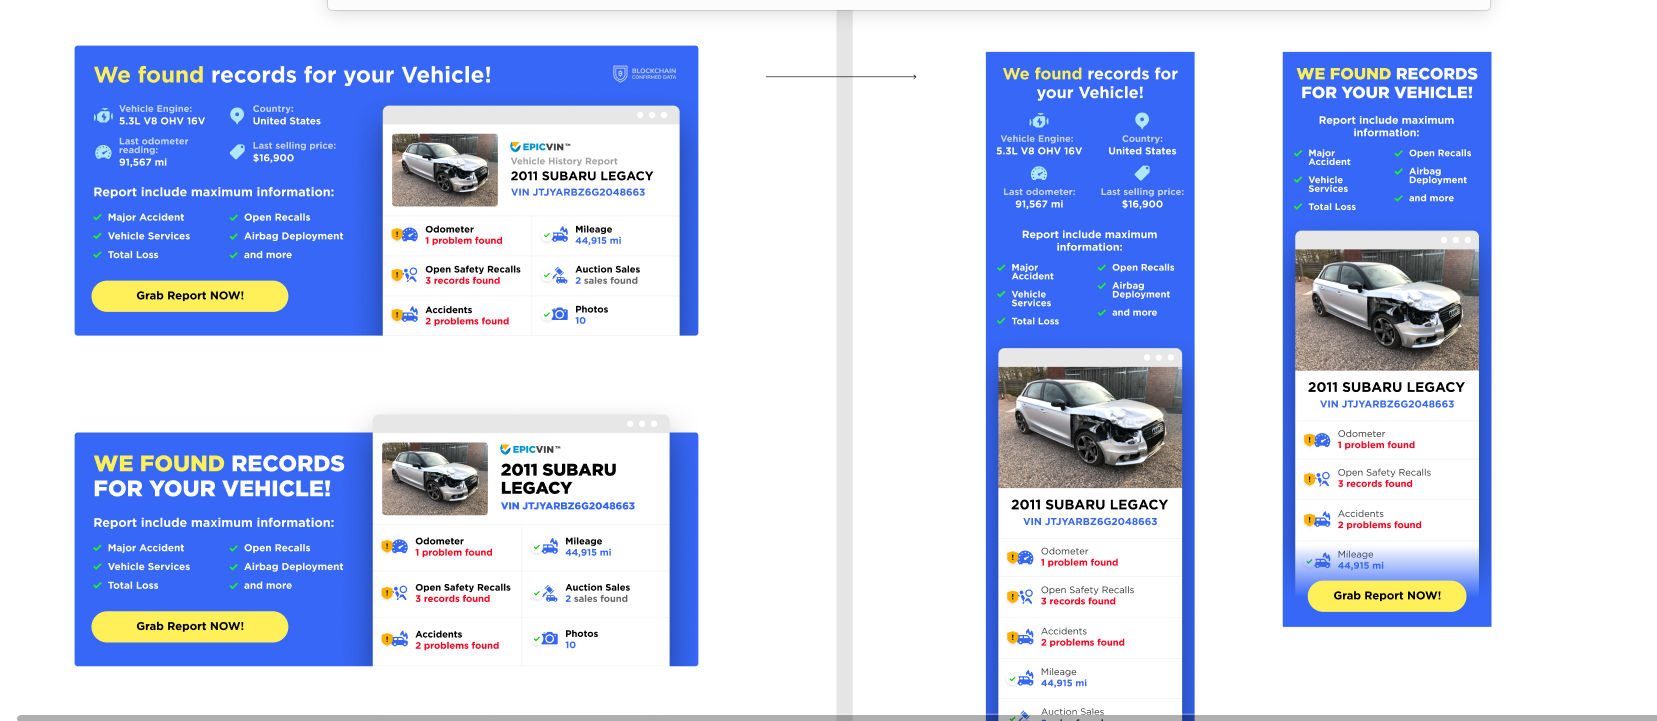
Task: Select crashed car photo in top wide banner
Action: (445, 170)
